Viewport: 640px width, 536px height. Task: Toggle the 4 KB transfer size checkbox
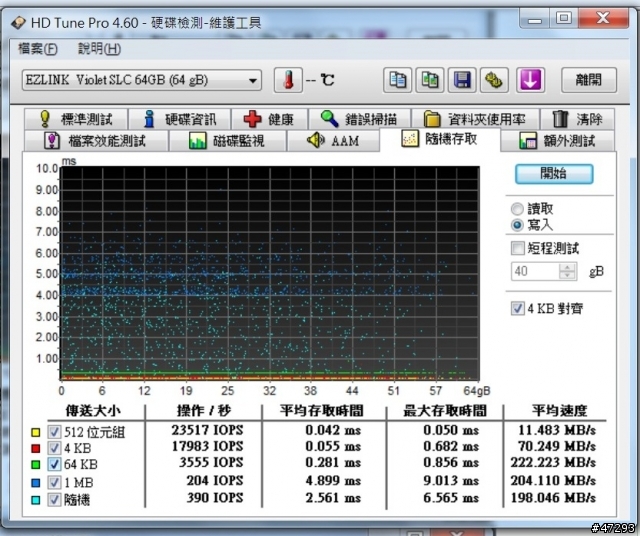click(x=54, y=448)
